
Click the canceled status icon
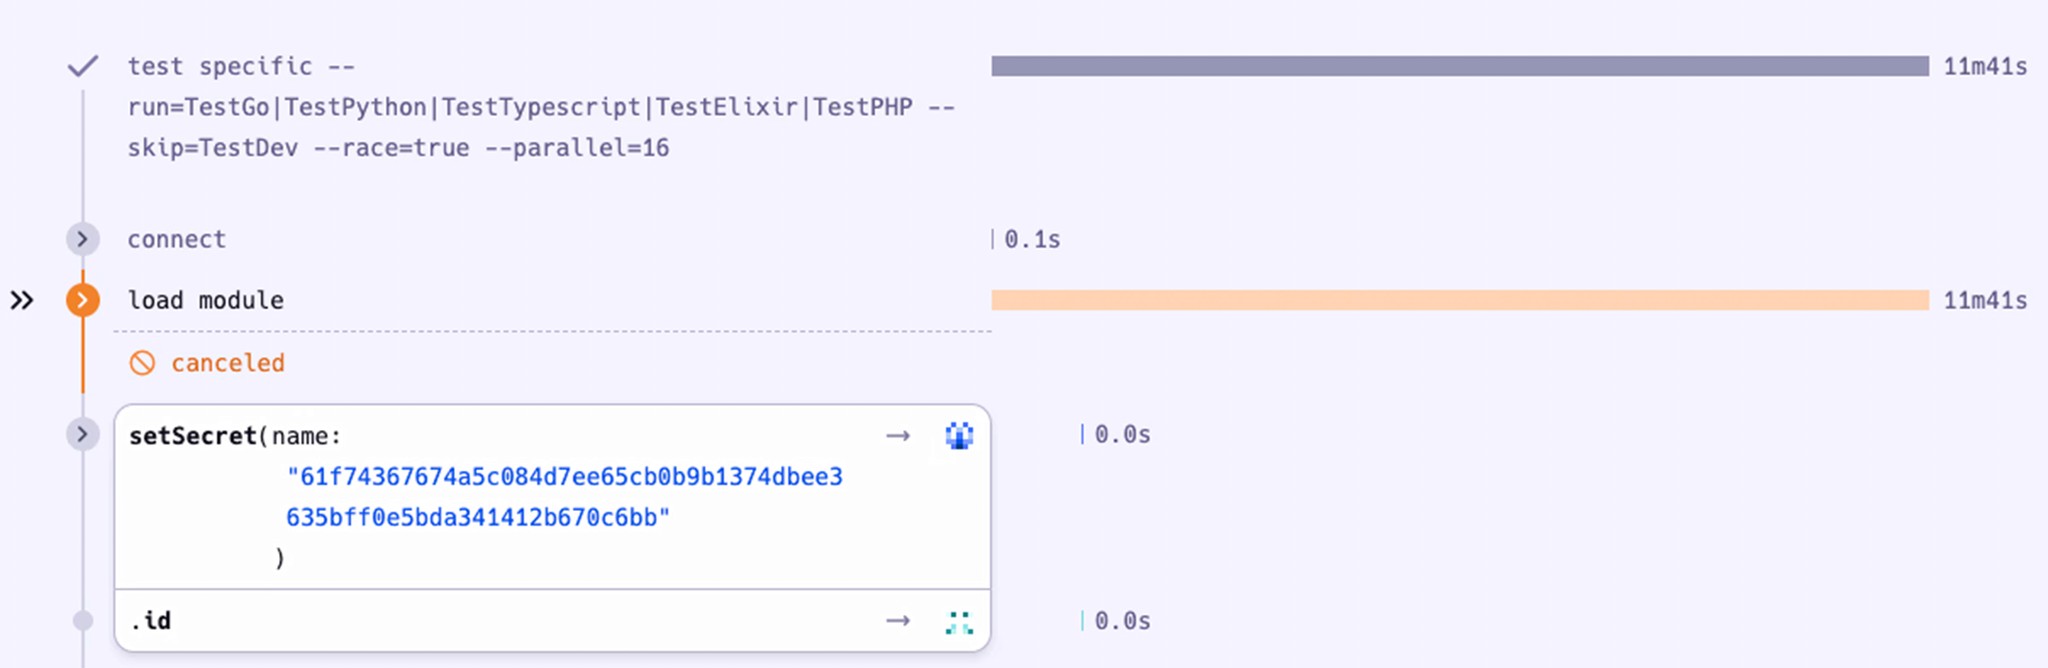142,363
